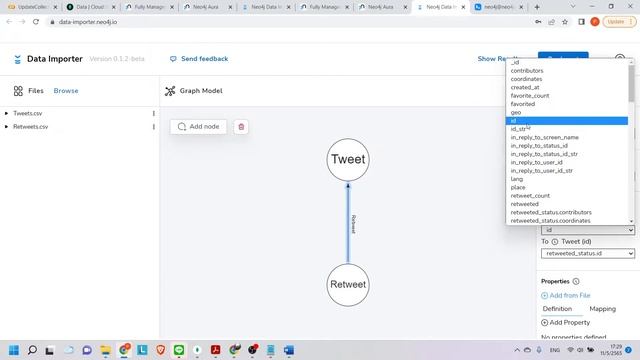Open the browser side panel icon
Screen dimensions: 640x360
[x=581, y=22]
